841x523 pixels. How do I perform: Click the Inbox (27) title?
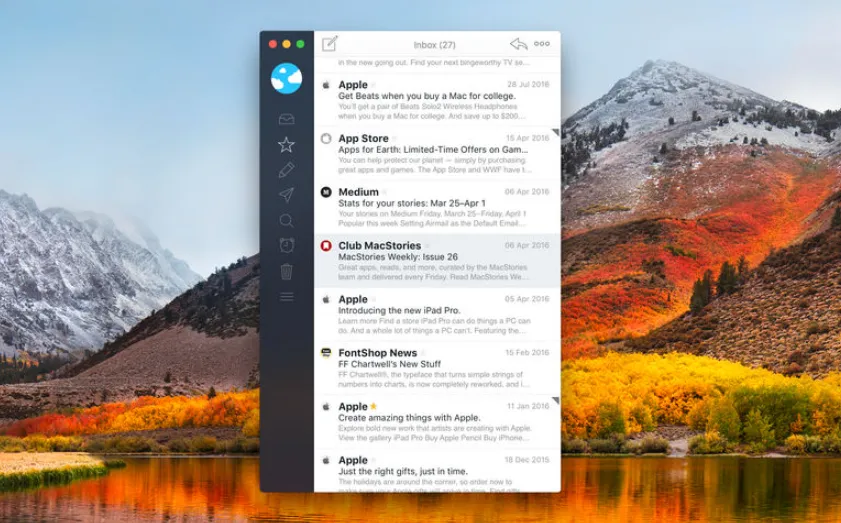click(434, 45)
